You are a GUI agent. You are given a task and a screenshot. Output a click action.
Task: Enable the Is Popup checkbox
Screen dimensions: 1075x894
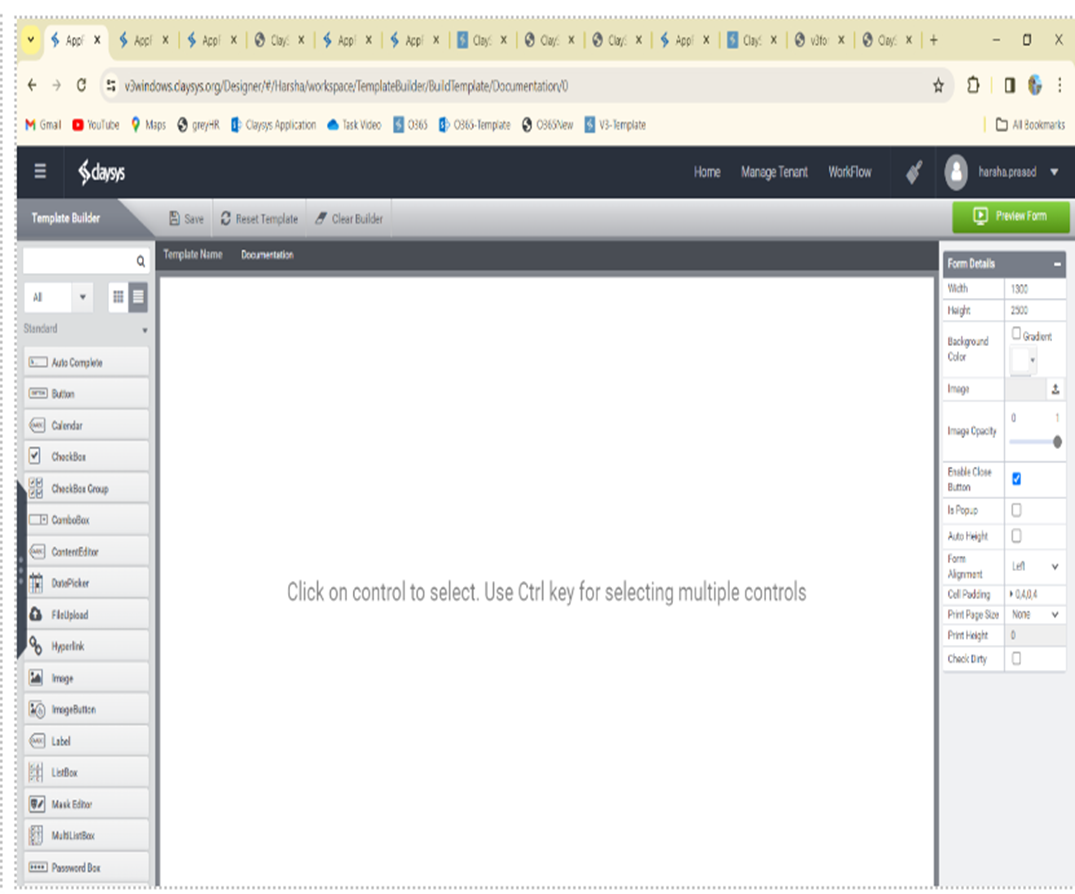pos(1016,510)
